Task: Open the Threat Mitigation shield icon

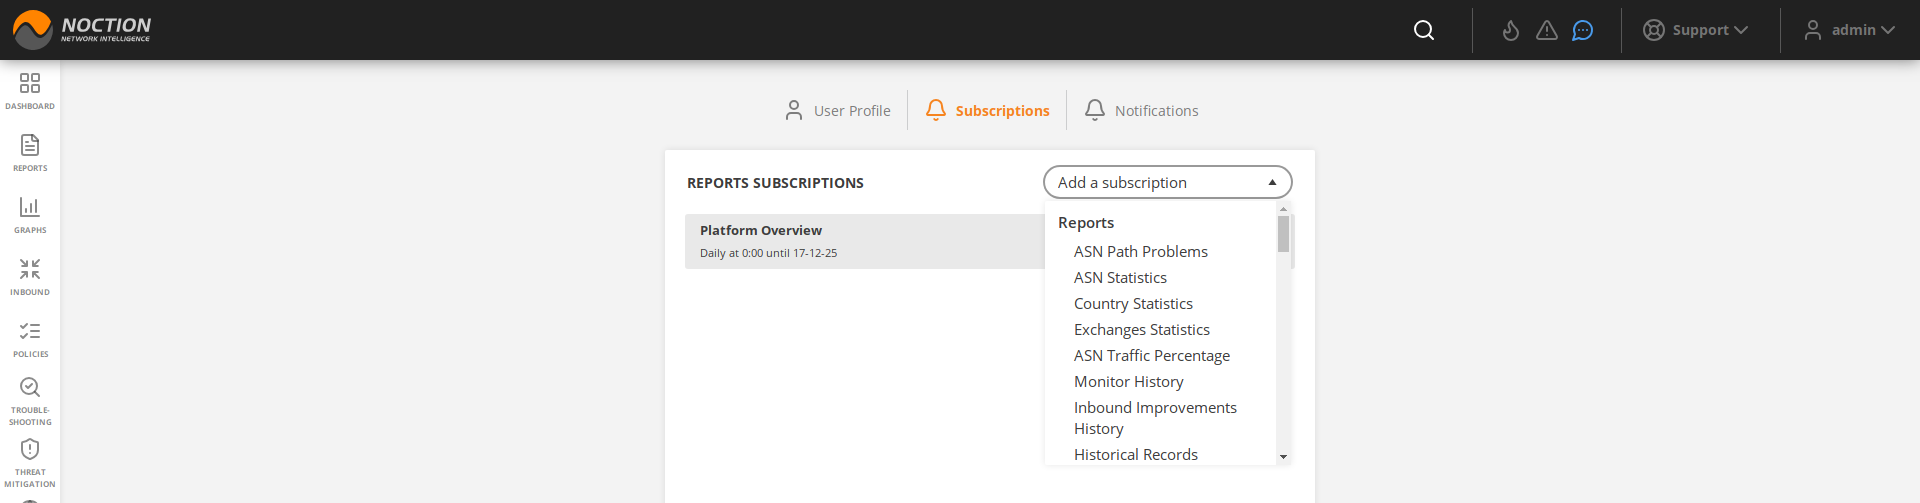Action: point(30,461)
